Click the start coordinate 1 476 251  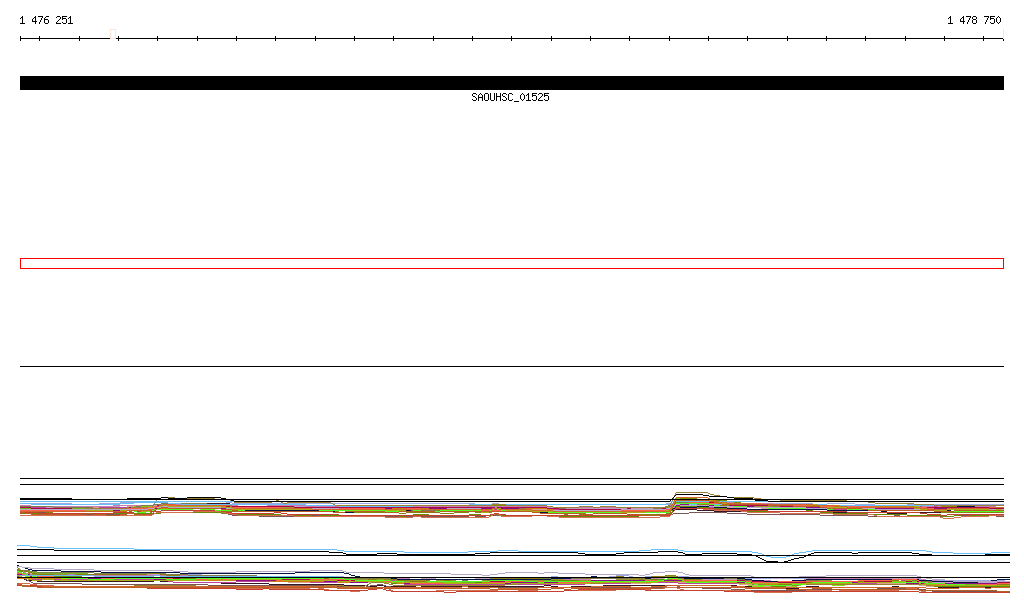[46, 20]
